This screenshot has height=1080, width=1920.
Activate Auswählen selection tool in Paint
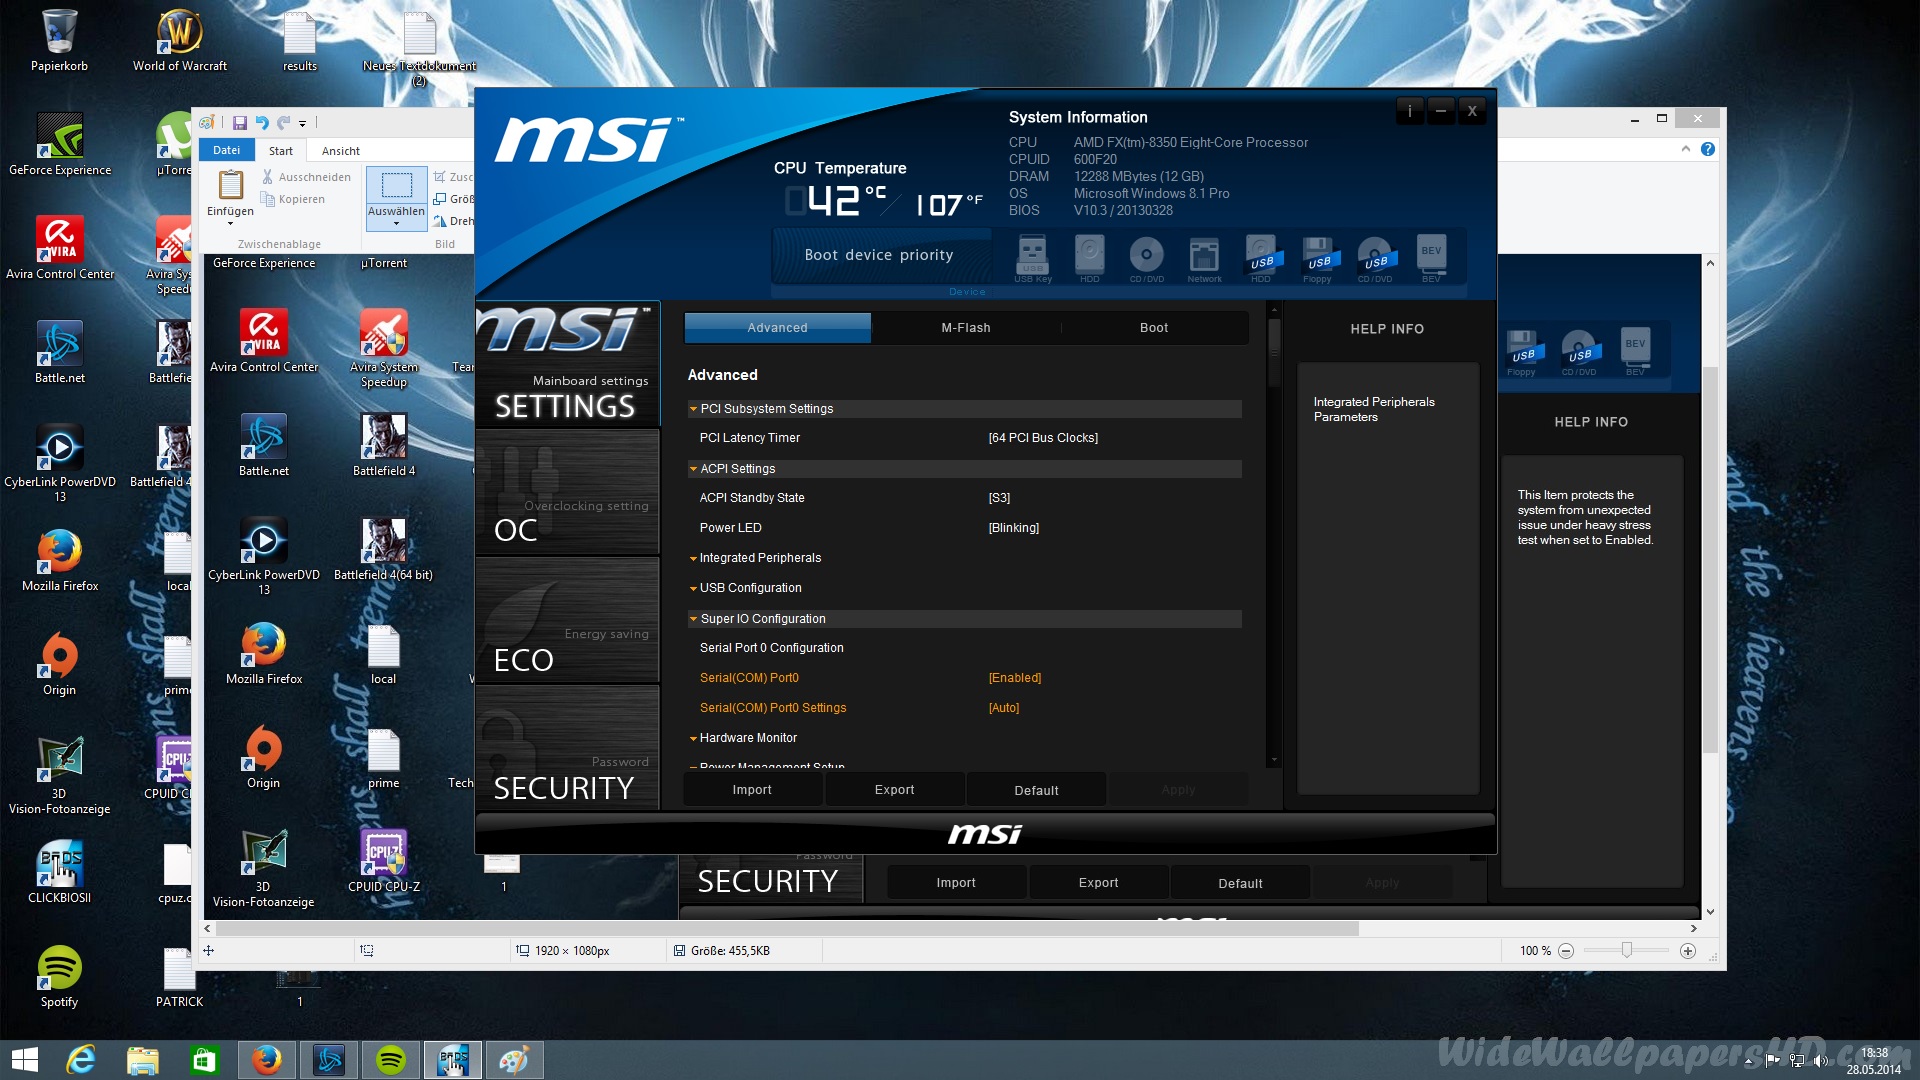396,186
